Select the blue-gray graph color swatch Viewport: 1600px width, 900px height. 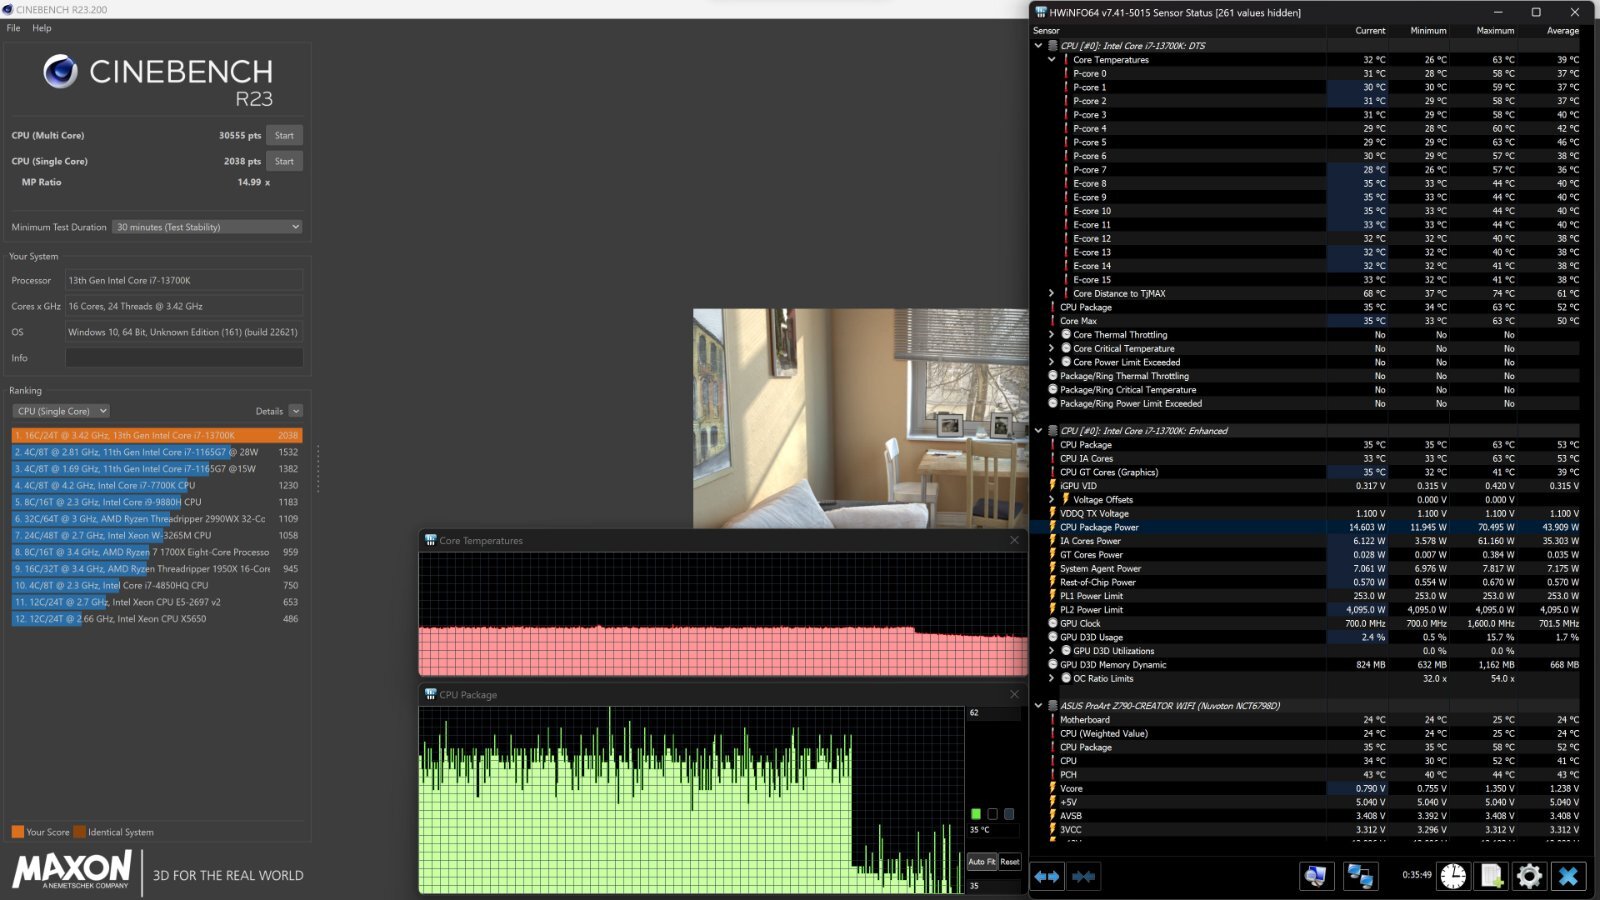point(1009,814)
